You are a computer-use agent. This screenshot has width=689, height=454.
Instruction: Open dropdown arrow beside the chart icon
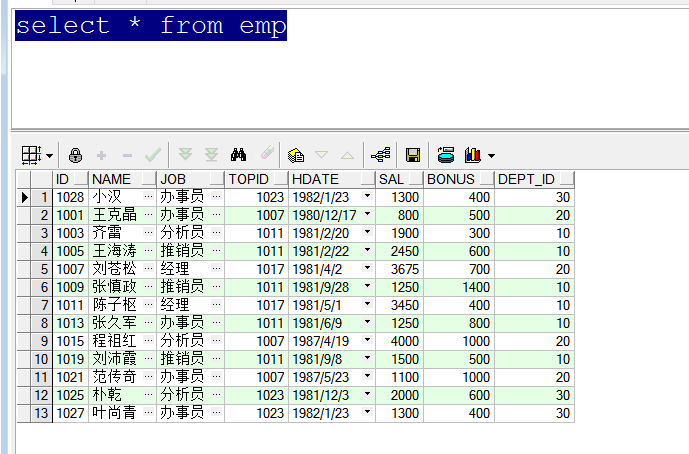(x=491, y=156)
